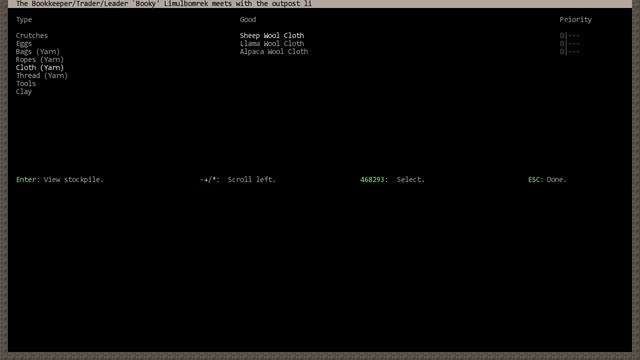Click the Scroll left hint
The height and width of the screenshot is (360, 640).
coord(238,180)
